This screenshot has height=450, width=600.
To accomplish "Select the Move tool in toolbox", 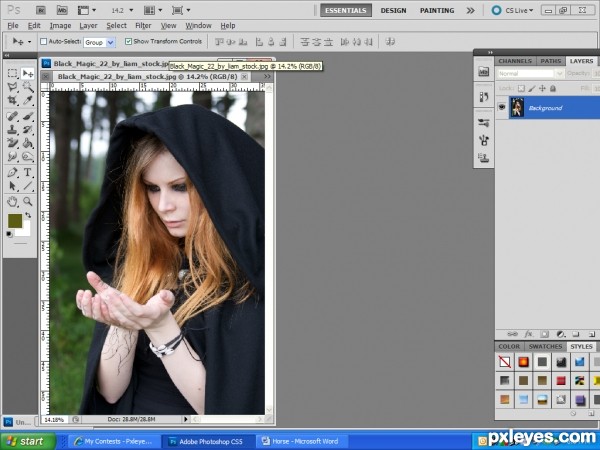I will 28,73.
